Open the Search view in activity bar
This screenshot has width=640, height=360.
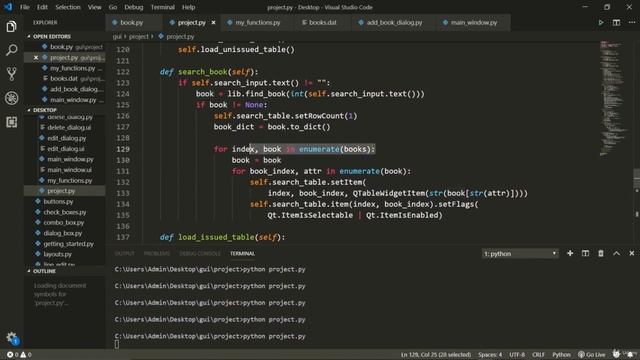click(11, 50)
